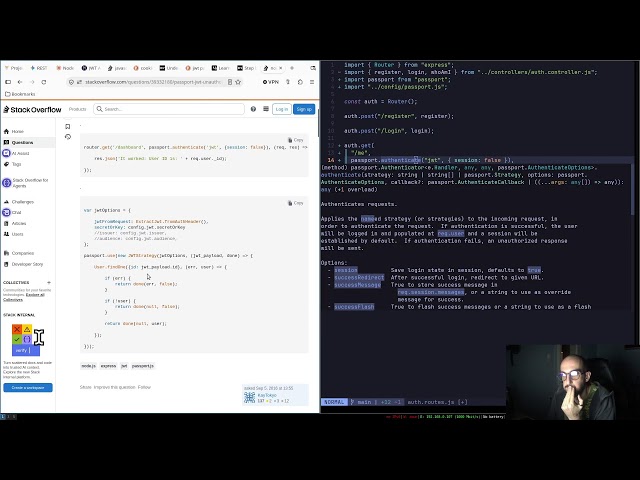Switch to the Node browser tab

click(x=65, y=68)
